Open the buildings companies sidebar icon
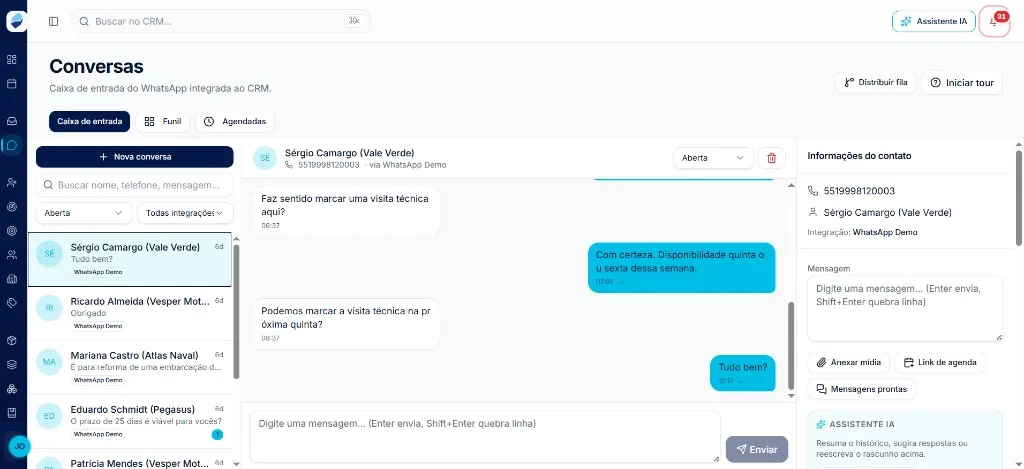The width and height of the screenshot is (1024, 469). (x=11, y=279)
